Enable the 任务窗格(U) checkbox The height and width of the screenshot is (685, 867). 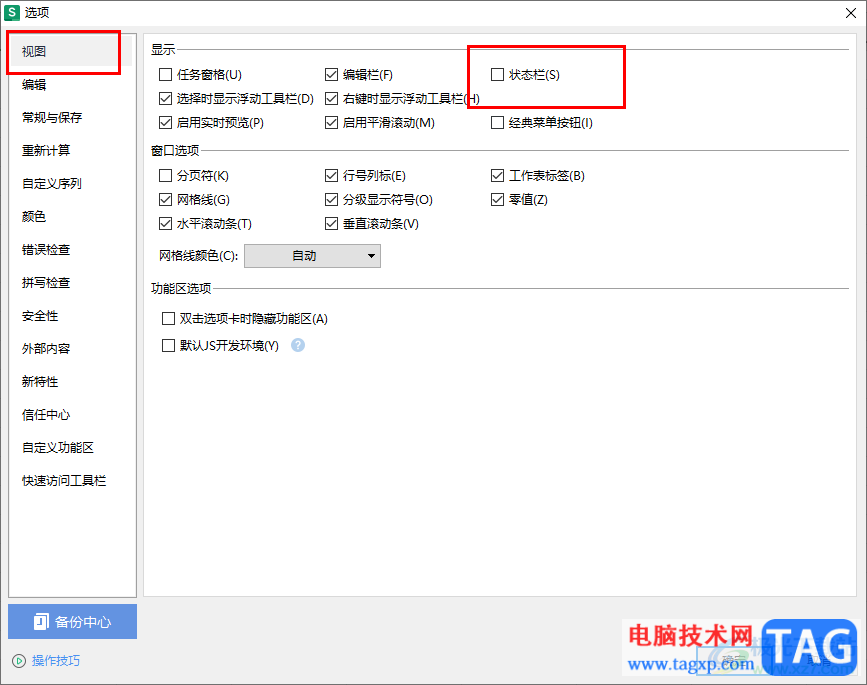(x=165, y=75)
